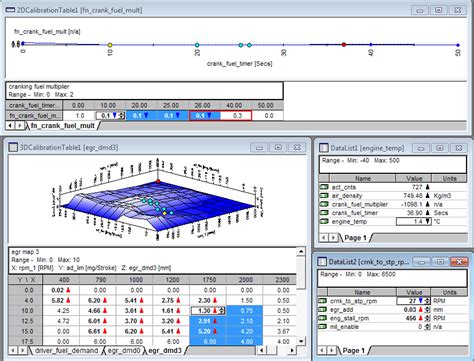474x361 pixels.
Task: Click the 749.48 air_density value
Action: [x=412, y=196]
